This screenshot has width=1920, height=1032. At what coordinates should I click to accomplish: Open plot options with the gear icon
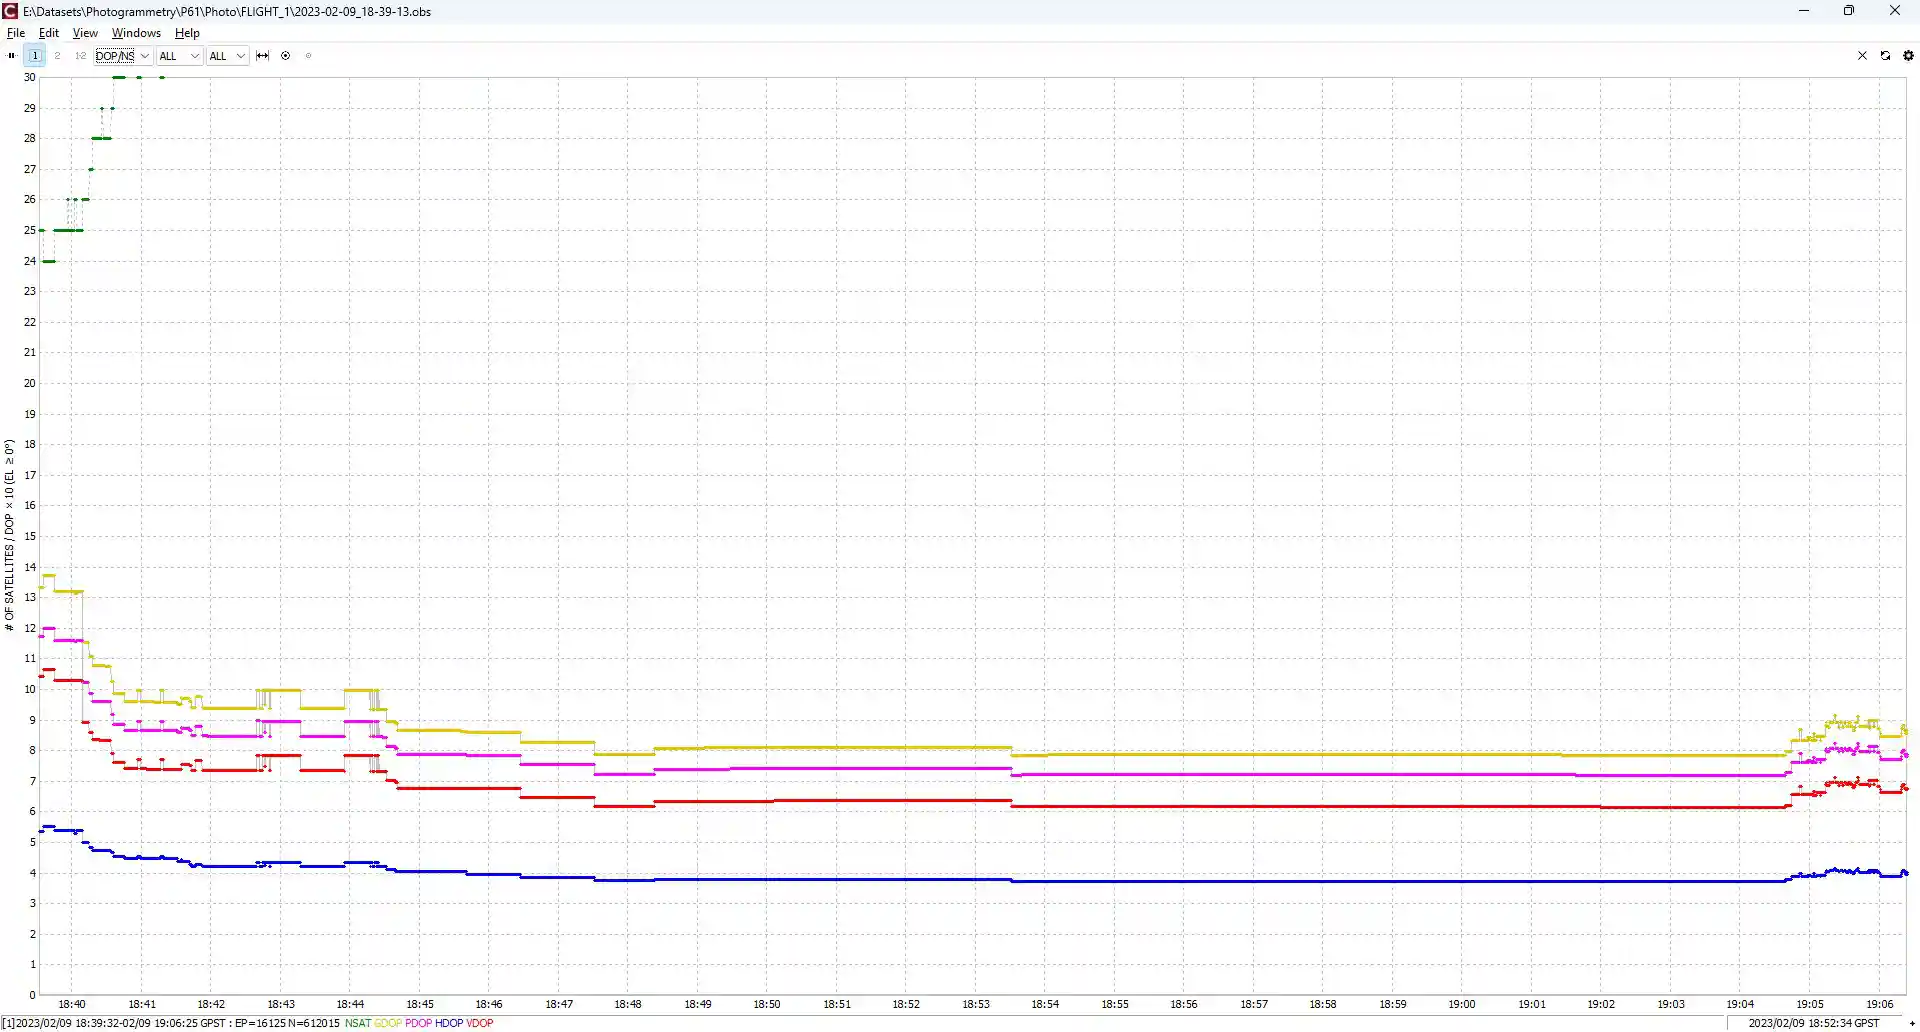tap(1908, 56)
